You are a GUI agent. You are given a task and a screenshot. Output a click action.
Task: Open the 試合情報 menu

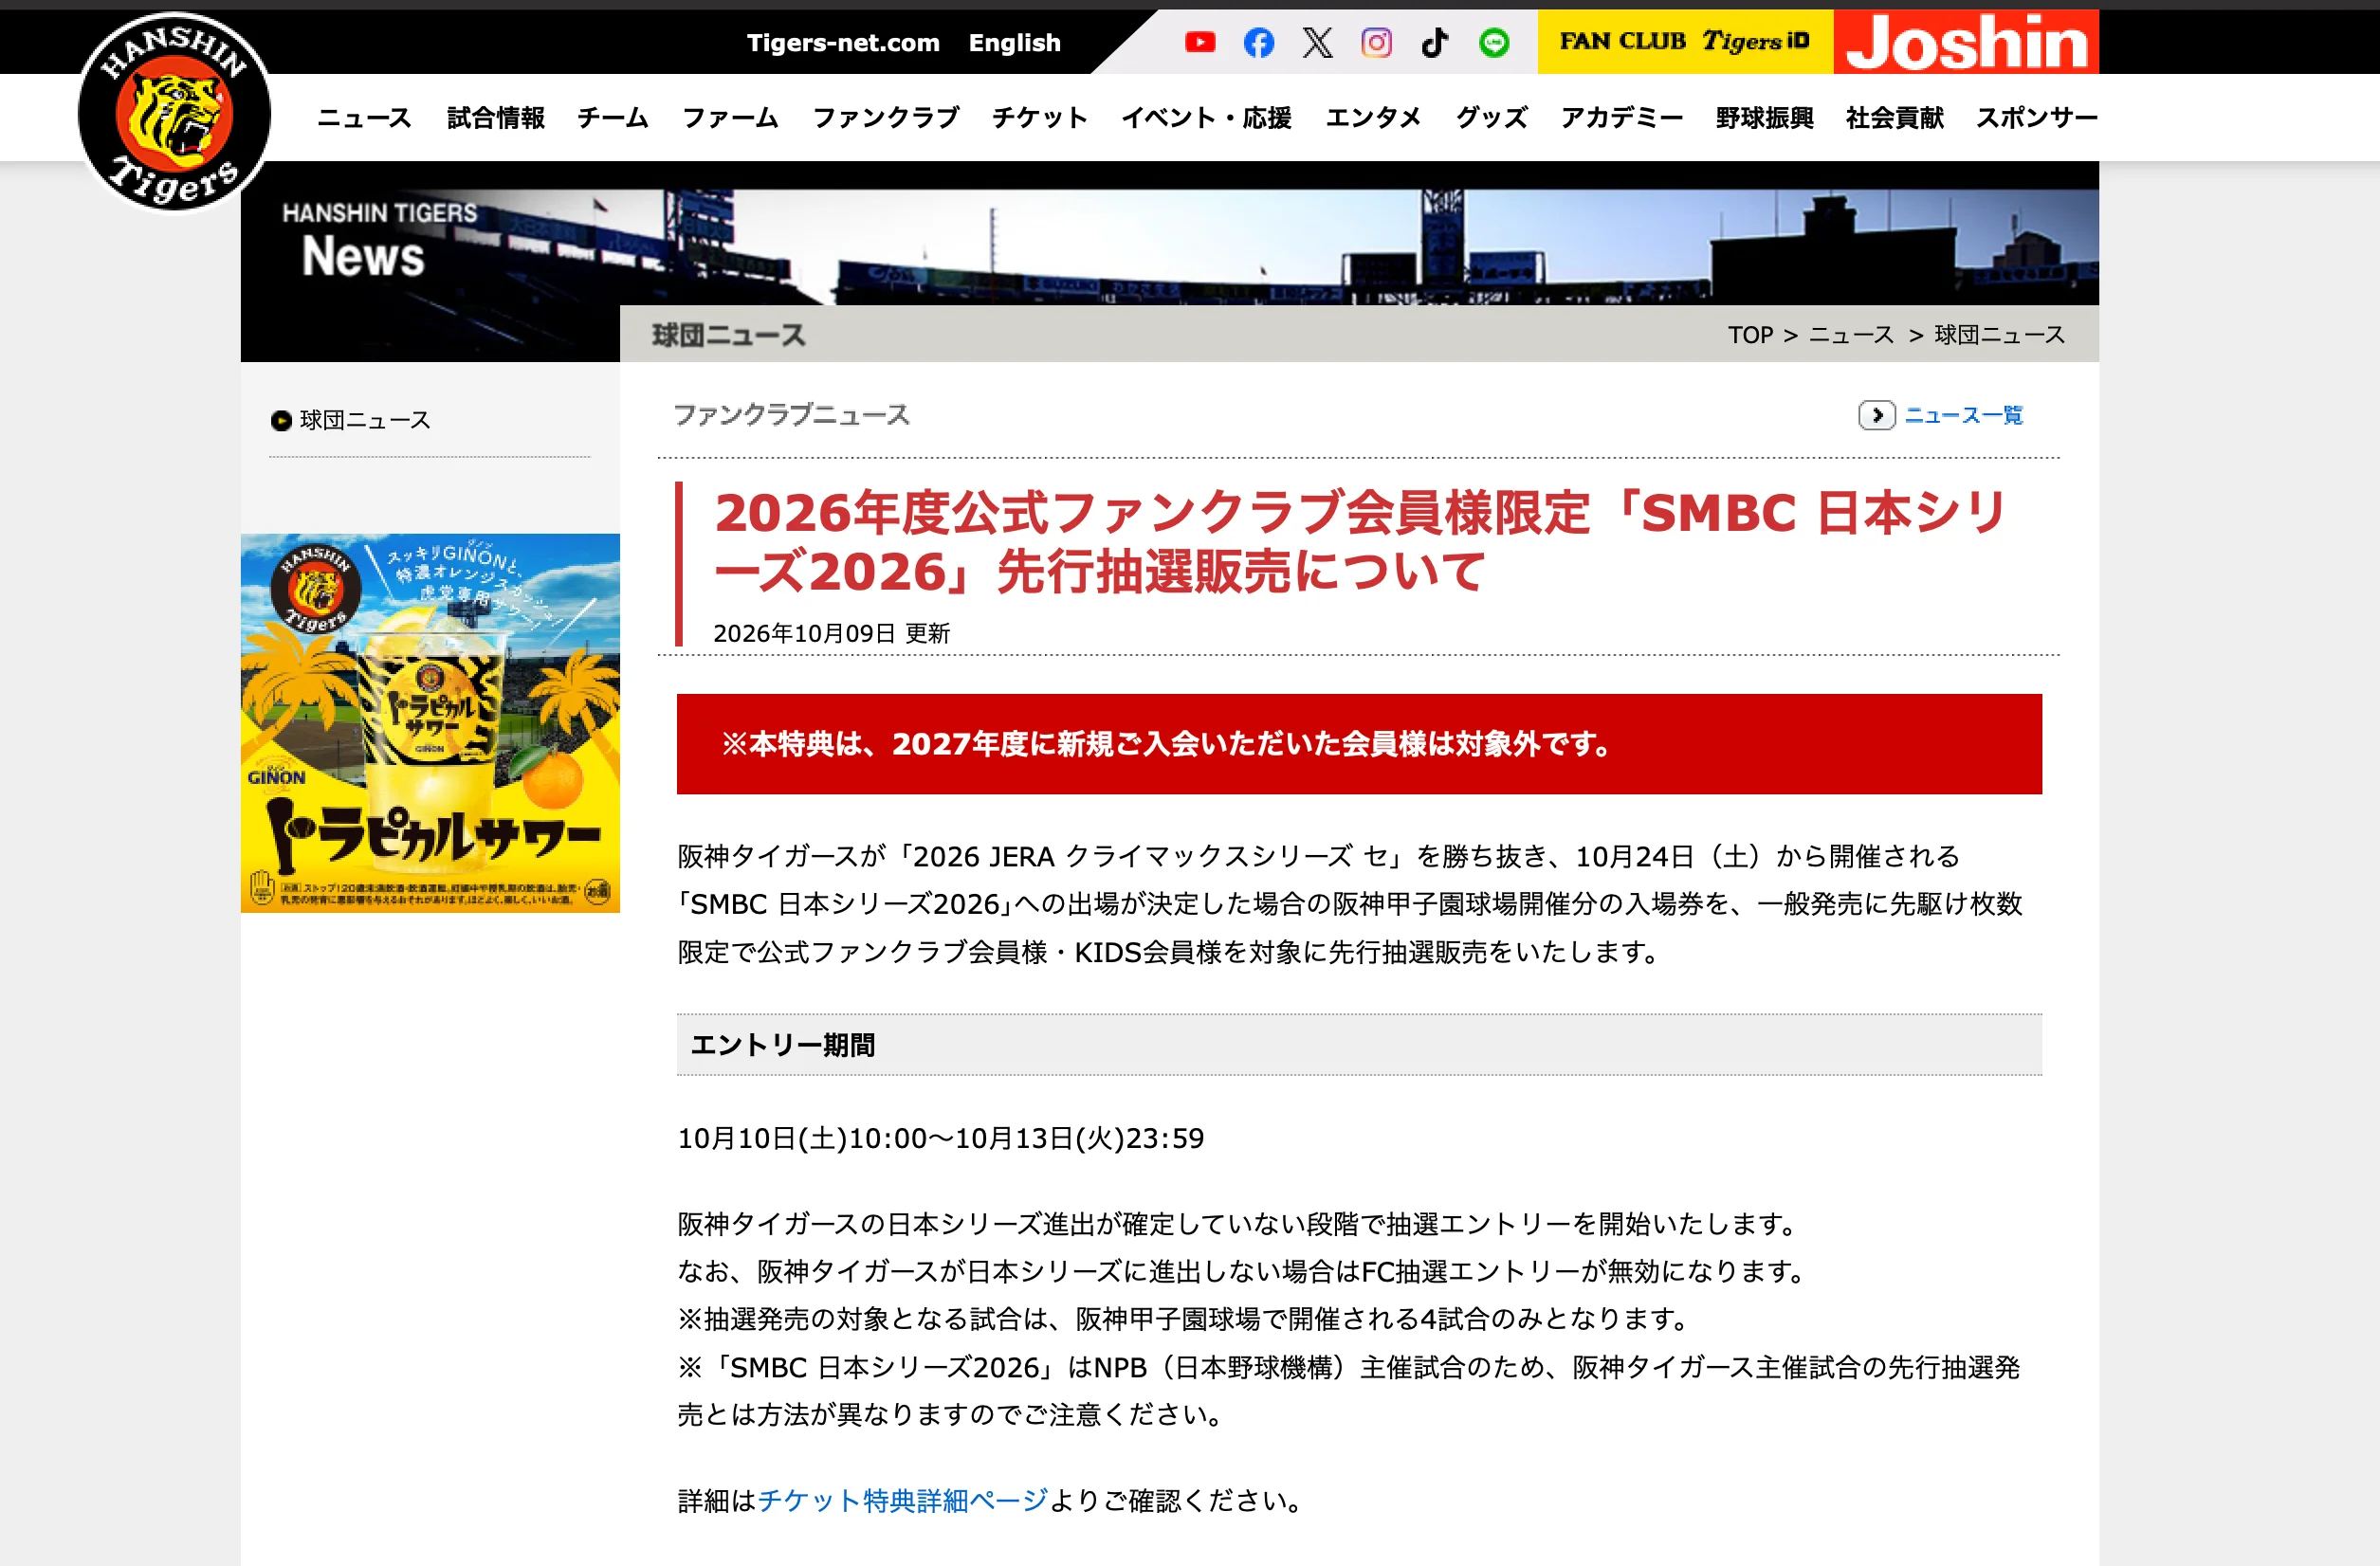[x=495, y=118]
